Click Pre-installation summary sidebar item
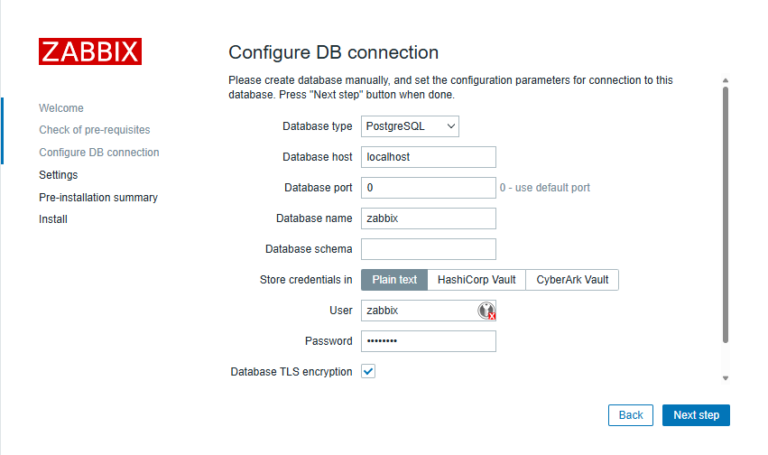Viewport: 768px width, 455px height. tap(98, 197)
